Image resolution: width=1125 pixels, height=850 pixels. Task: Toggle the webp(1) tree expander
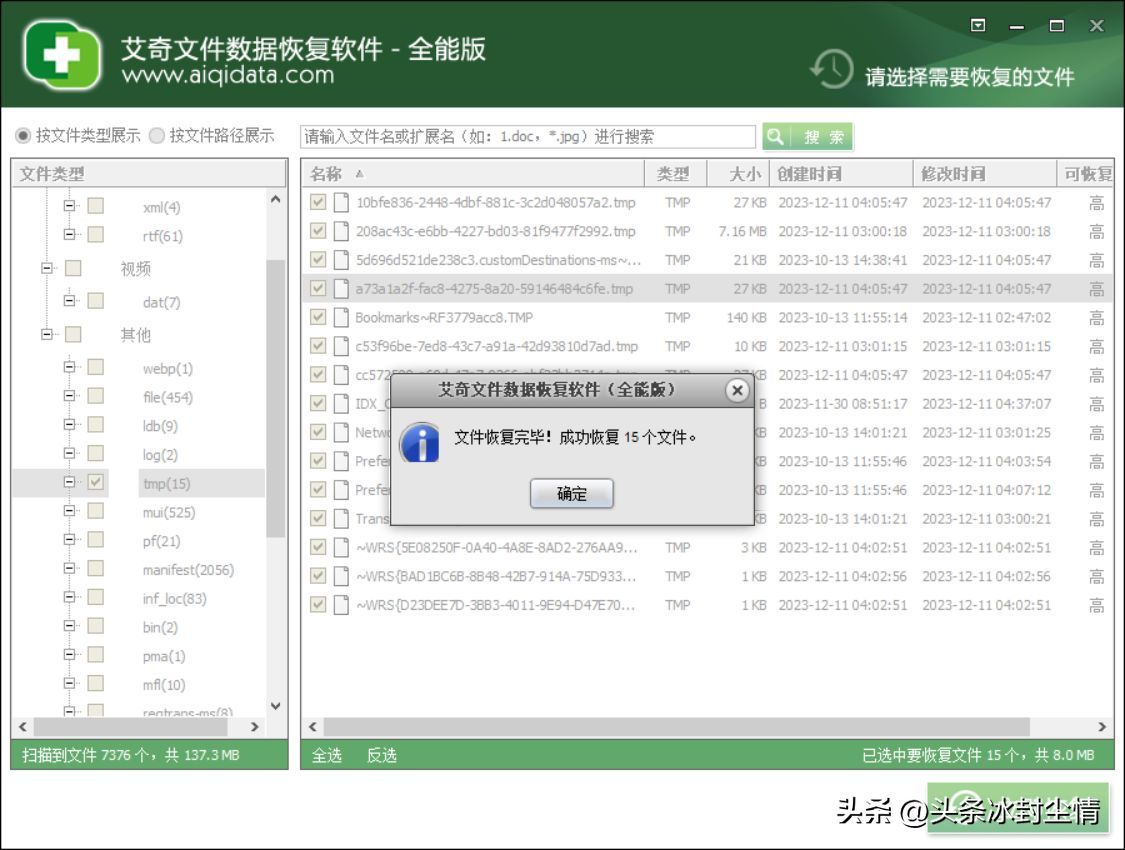70,367
